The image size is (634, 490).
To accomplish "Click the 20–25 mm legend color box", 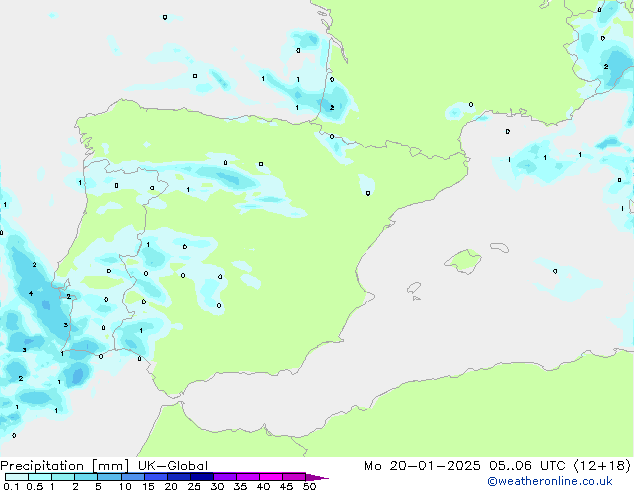I will click(x=179, y=477).
